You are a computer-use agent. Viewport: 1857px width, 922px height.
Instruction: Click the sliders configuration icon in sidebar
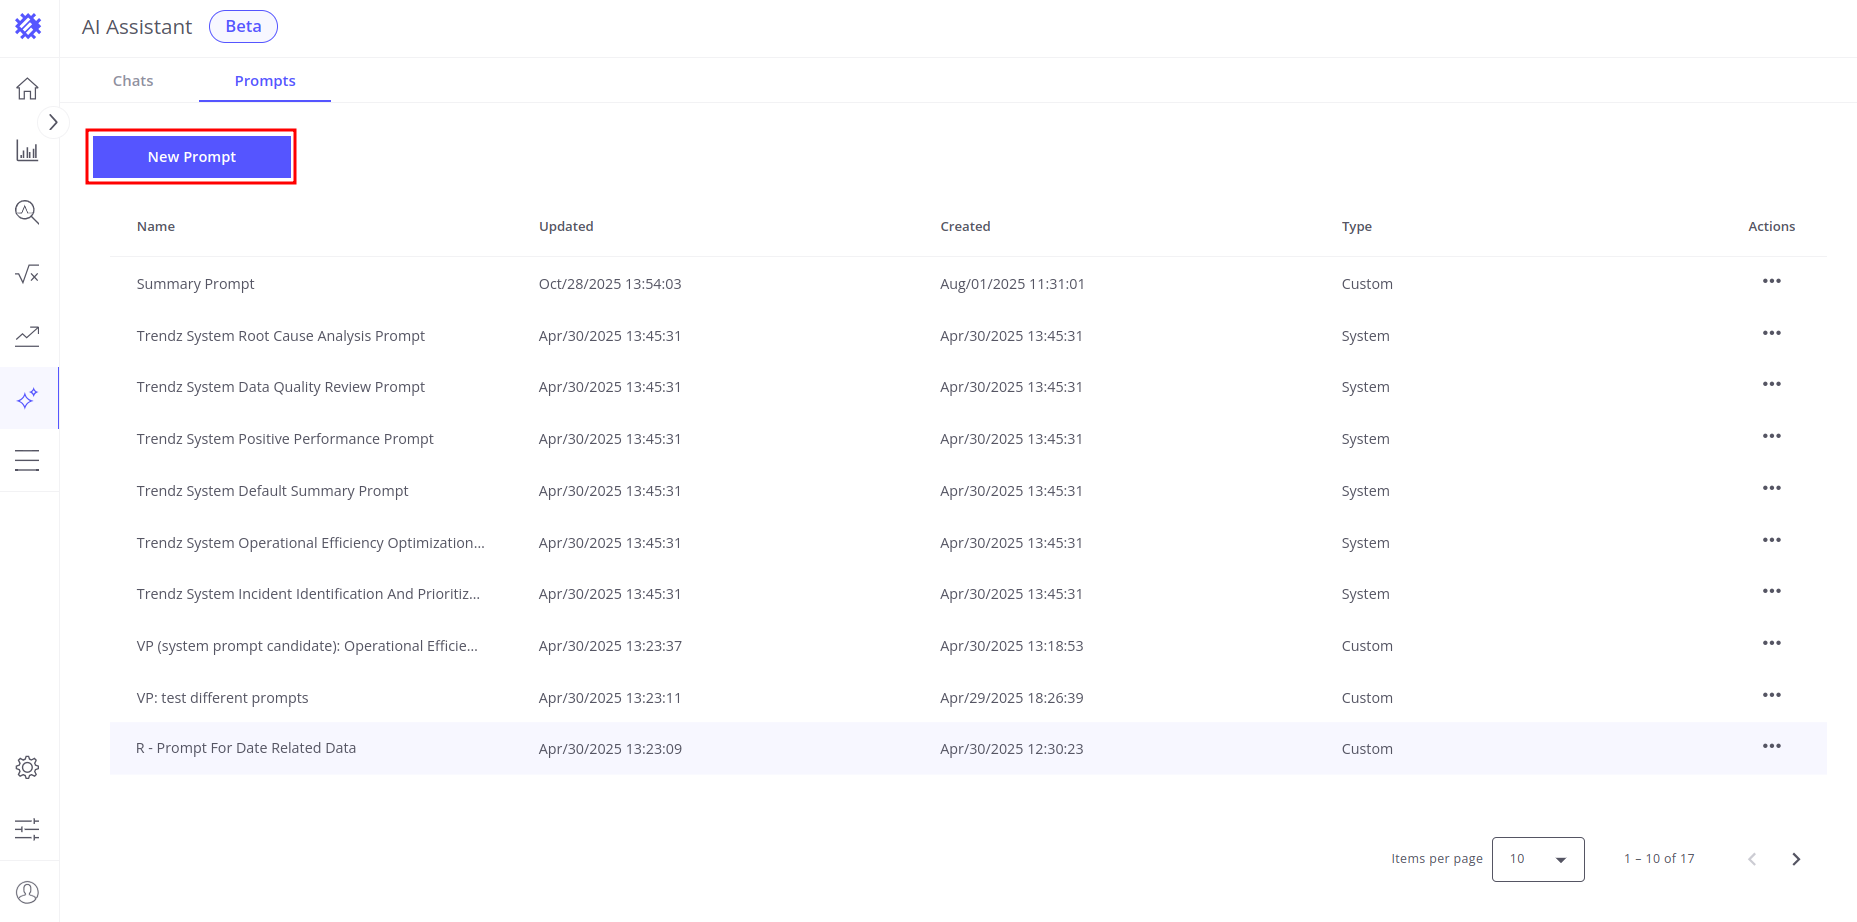27,829
